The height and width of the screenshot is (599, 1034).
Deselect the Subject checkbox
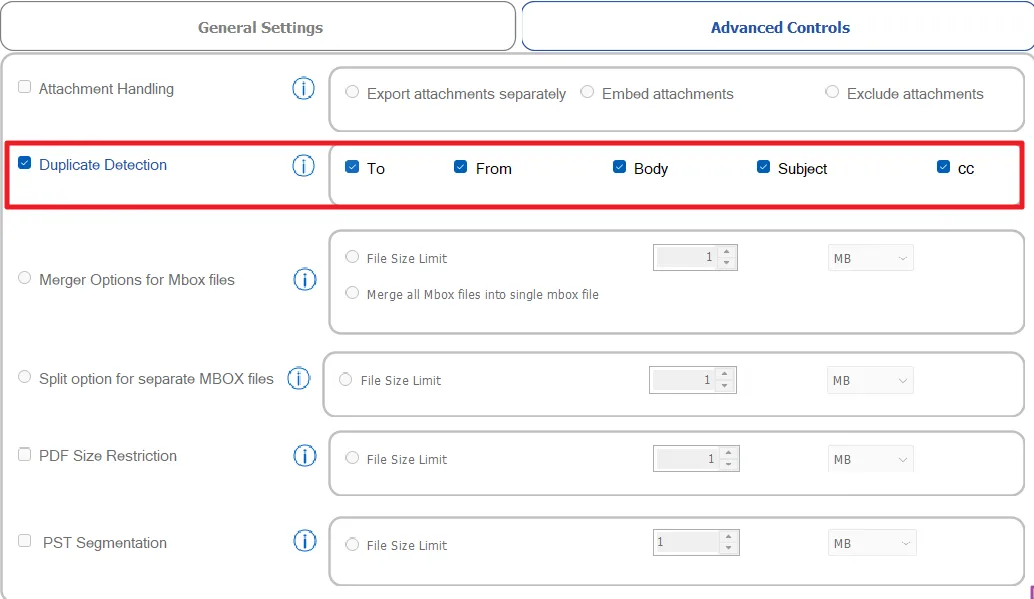coord(764,167)
